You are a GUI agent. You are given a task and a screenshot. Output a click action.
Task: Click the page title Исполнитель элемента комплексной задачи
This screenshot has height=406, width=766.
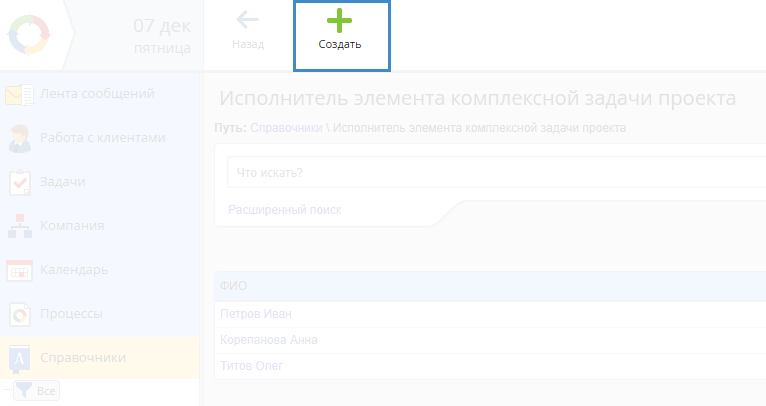pos(477,98)
